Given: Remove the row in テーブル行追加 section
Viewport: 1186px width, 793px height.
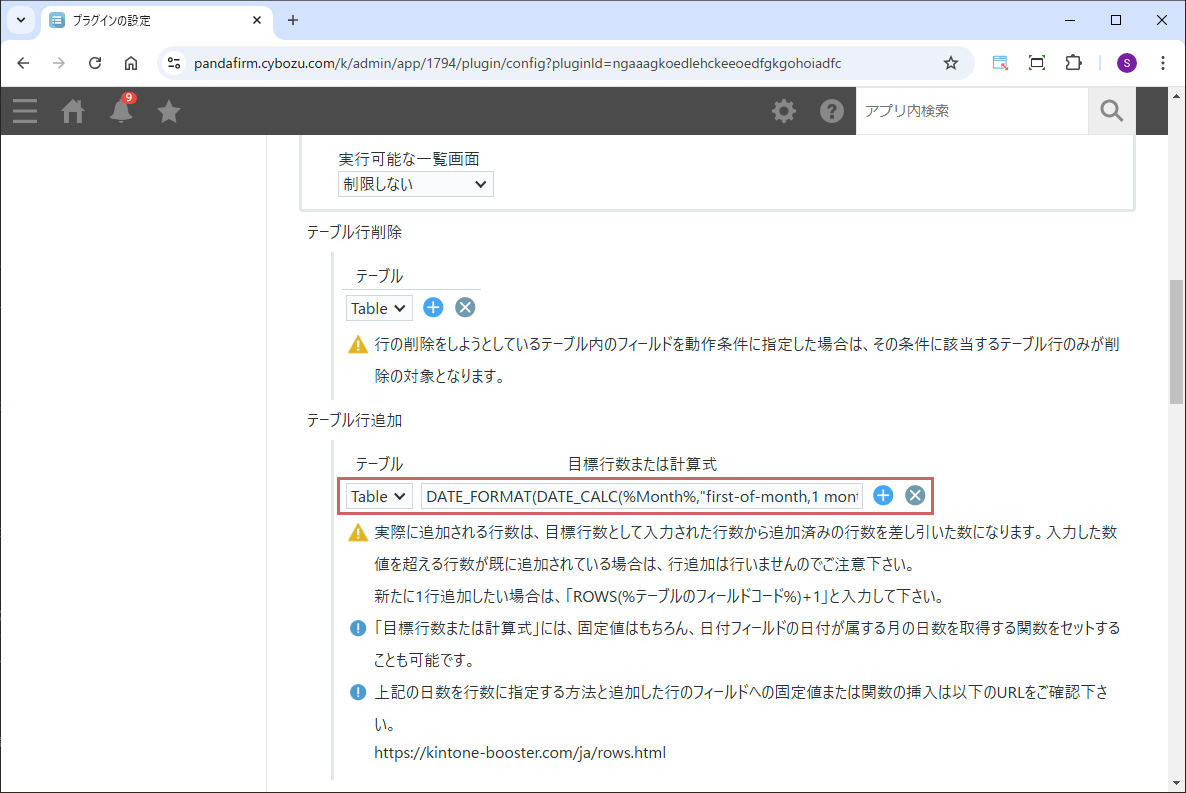Looking at the screenshot, I should tap(915, 495).
